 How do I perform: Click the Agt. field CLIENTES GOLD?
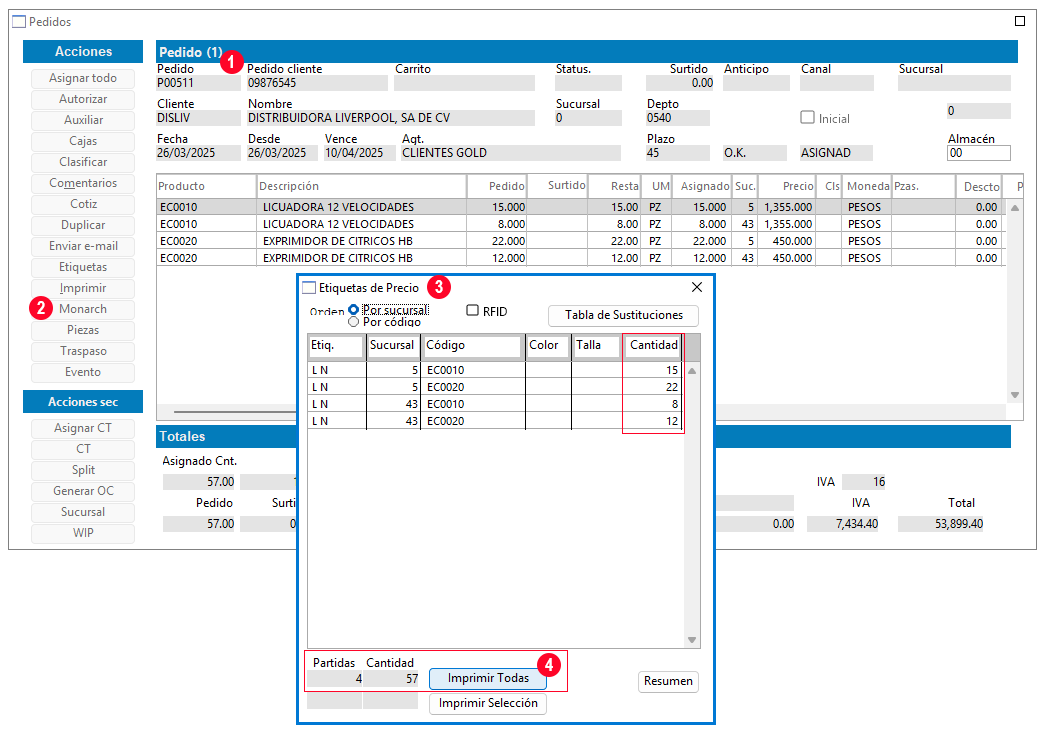510,153
